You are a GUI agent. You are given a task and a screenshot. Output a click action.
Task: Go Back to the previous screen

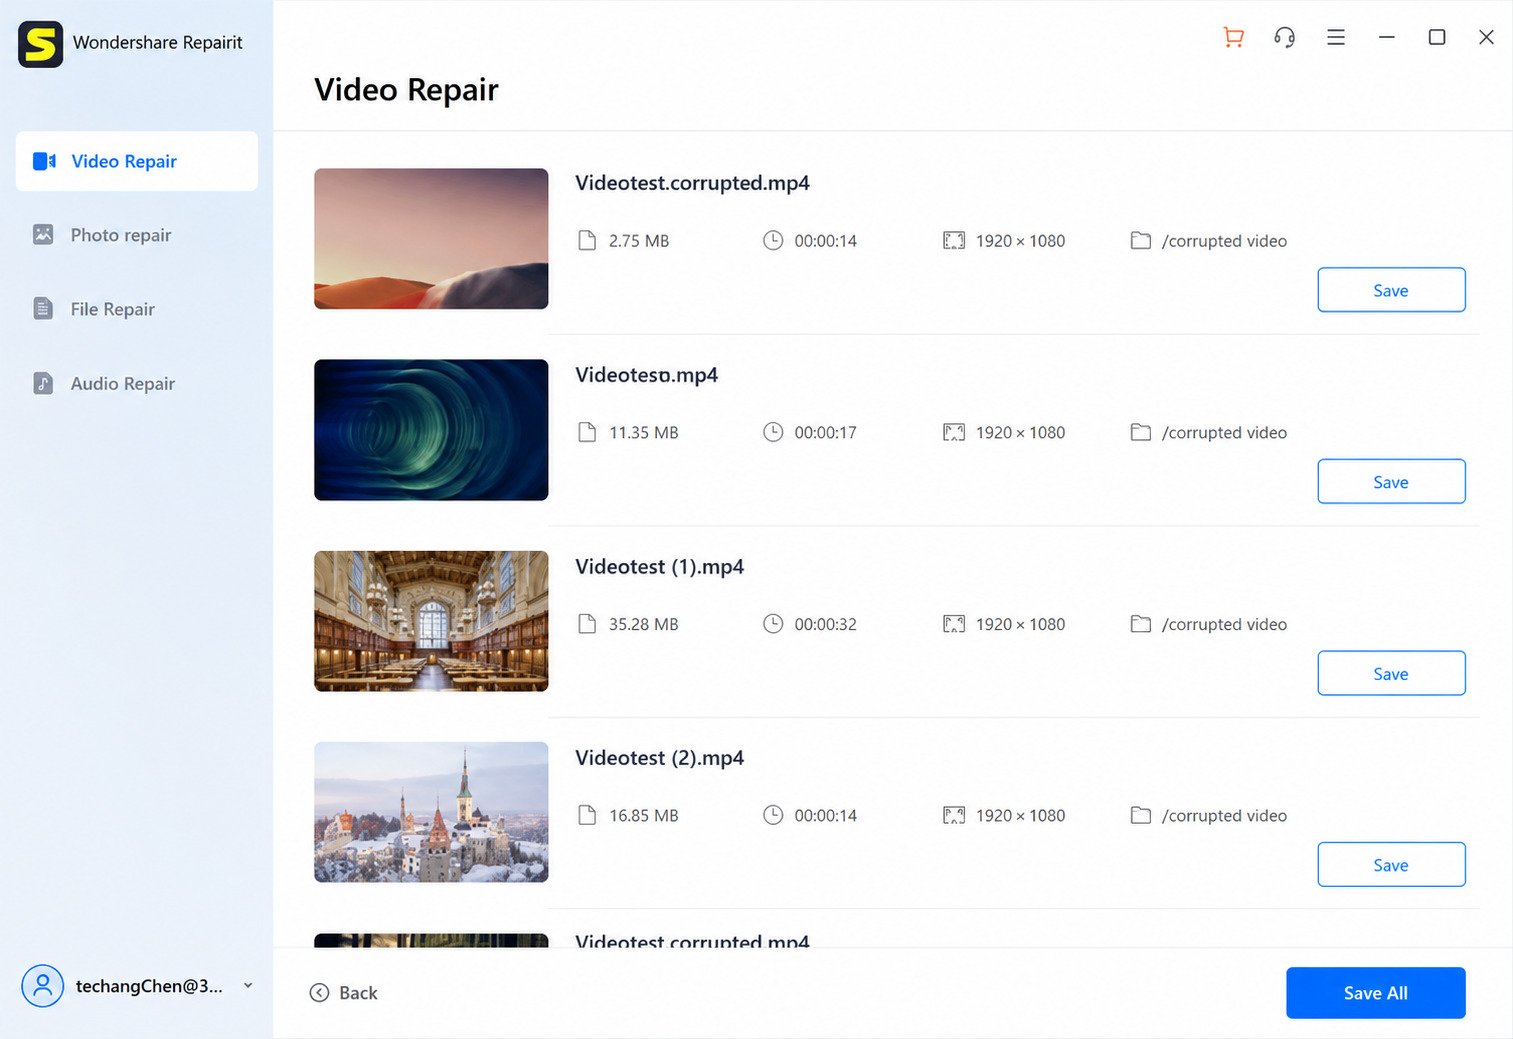[x=344, y=993]
